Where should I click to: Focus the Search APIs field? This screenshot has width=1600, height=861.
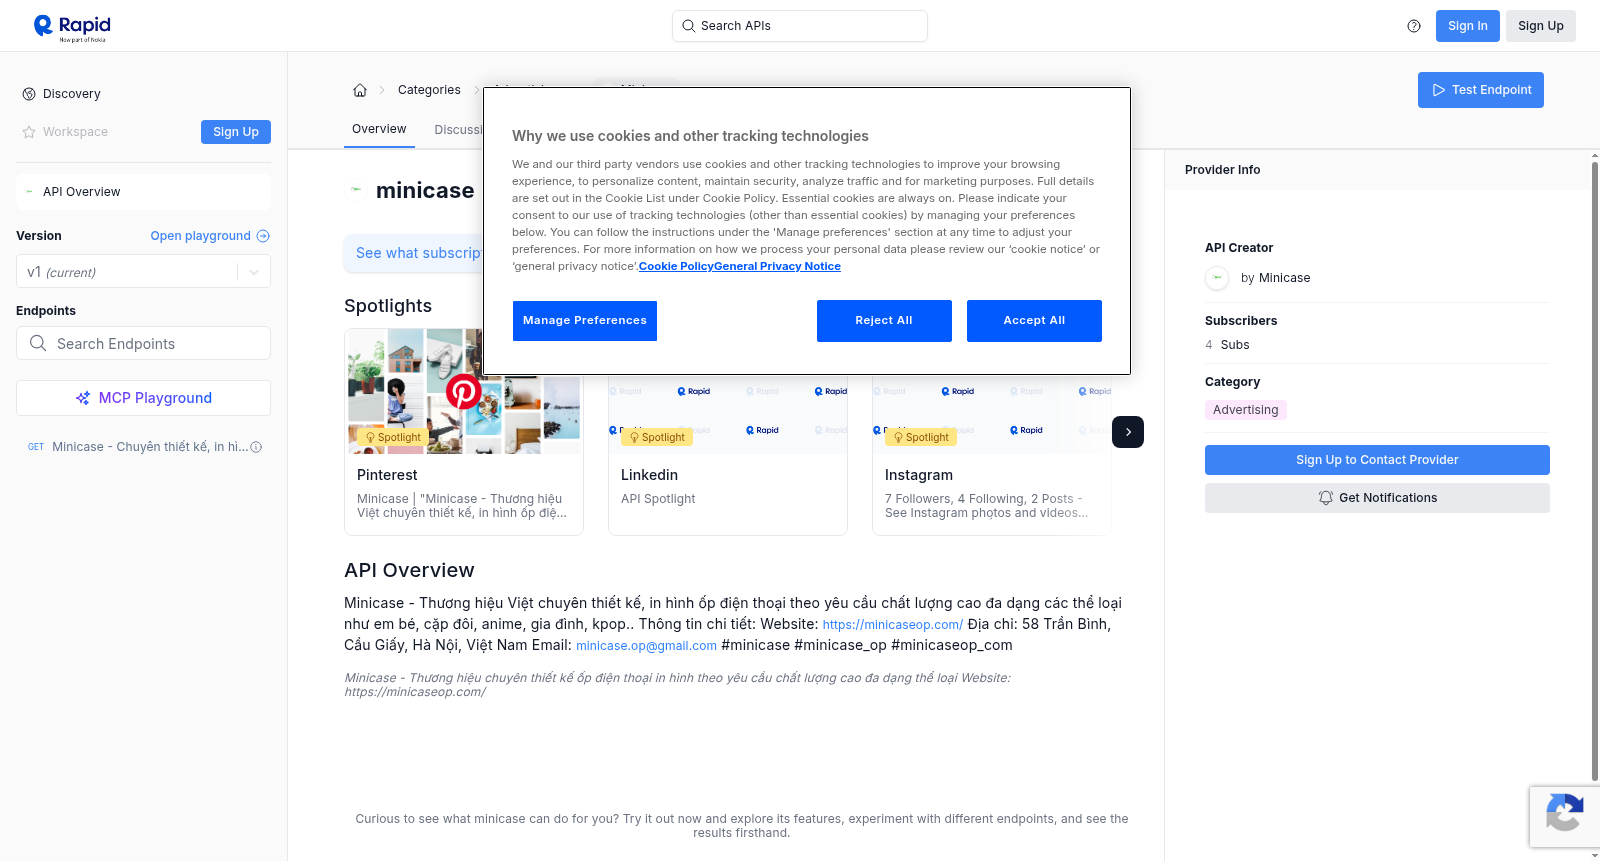(800, 26)
